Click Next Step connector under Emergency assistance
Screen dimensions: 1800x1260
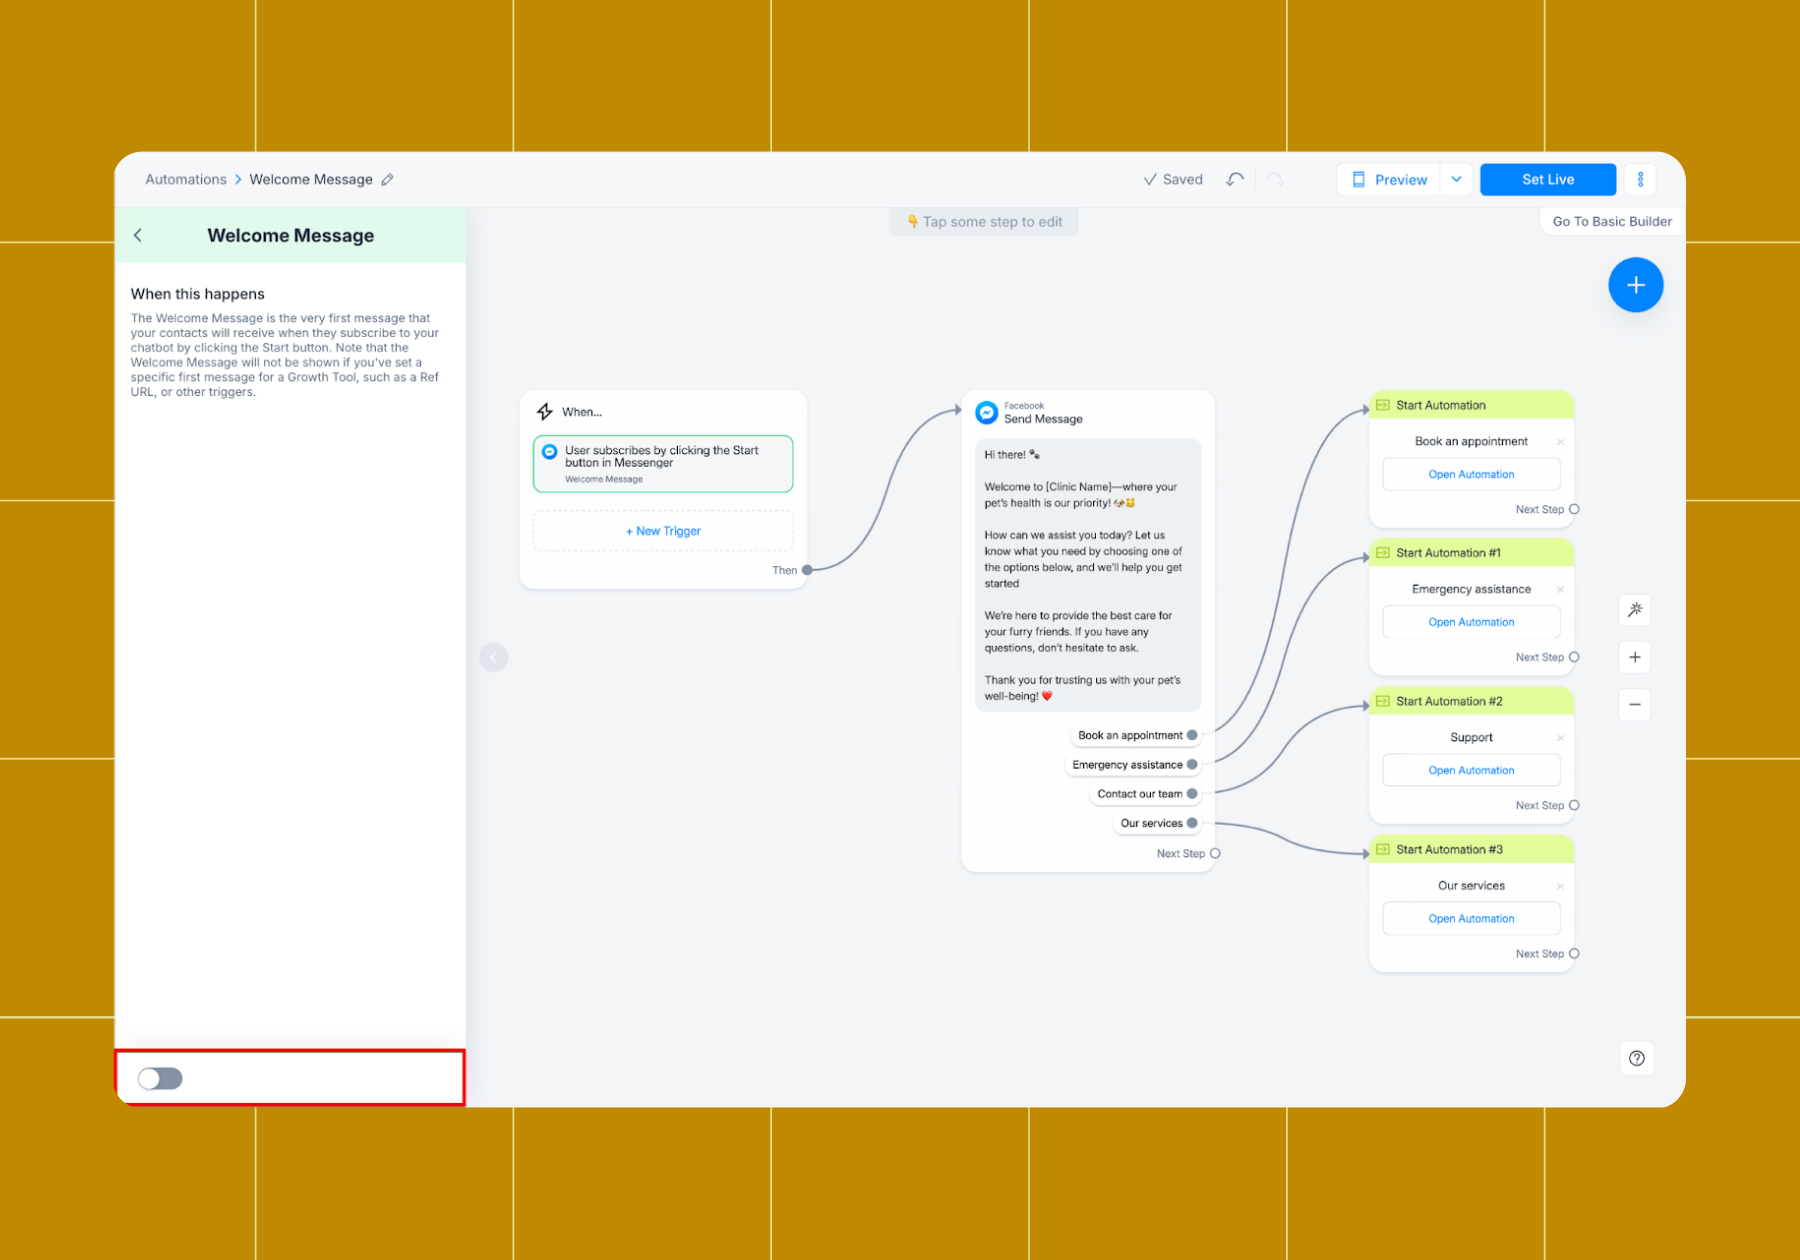[1574, 657]
